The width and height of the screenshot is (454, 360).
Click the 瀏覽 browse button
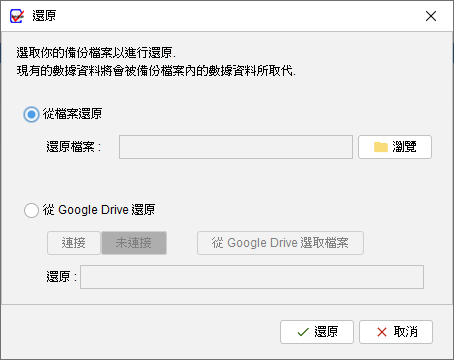[x=395, y=147]
